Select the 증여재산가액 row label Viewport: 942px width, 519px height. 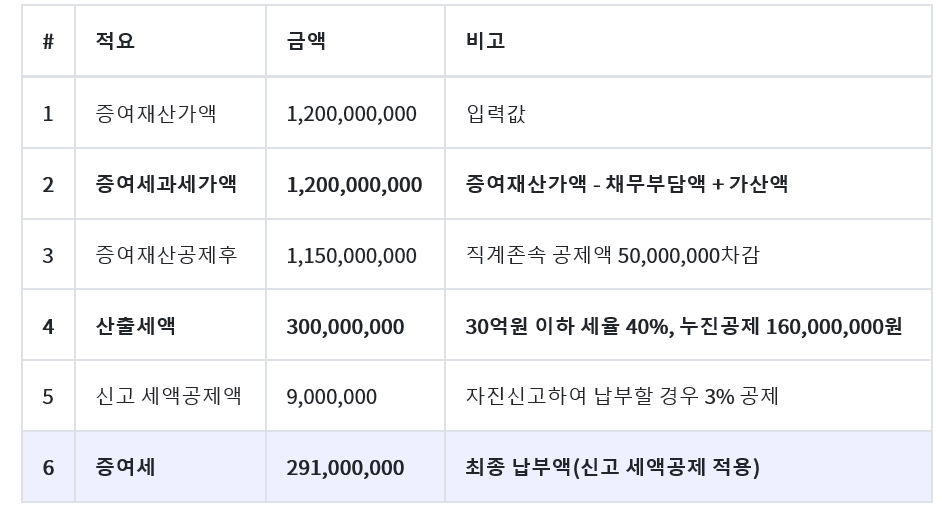click(x=156, y=113)
